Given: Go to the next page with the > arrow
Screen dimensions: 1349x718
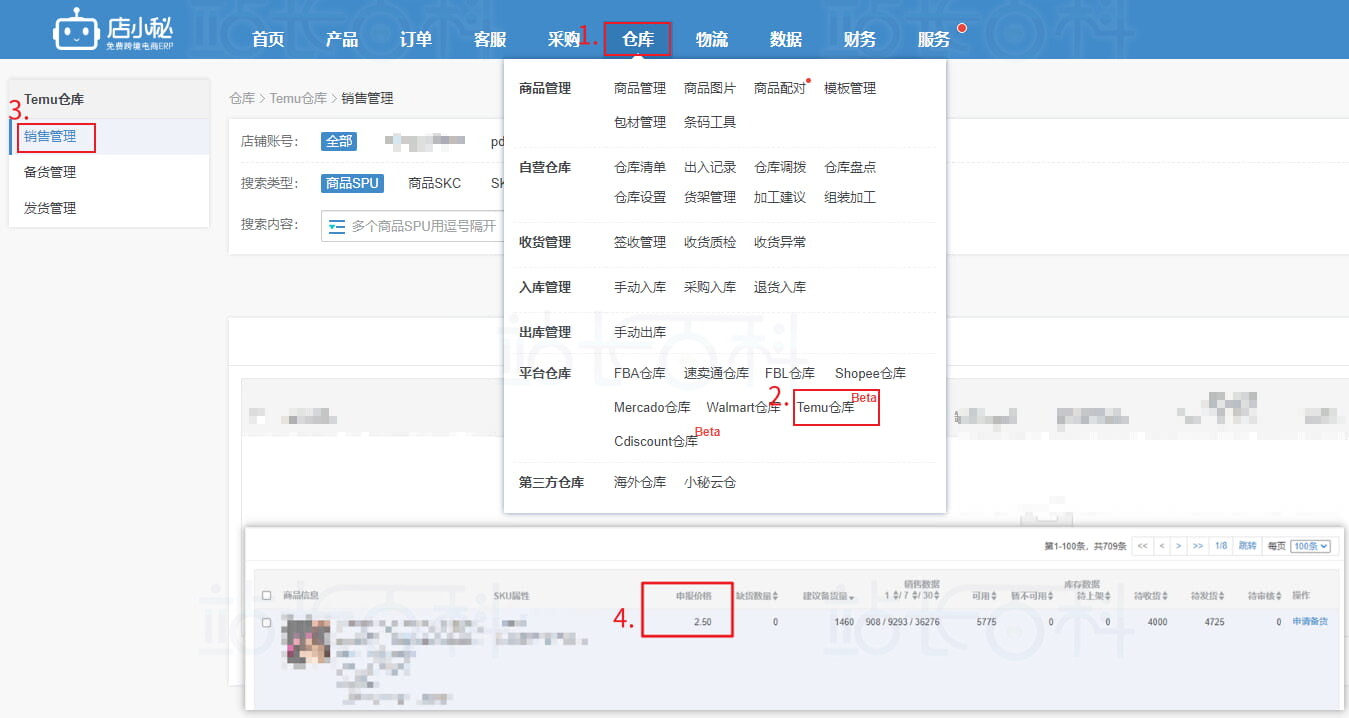Looking at the screenshot, I should (x=1179, y=546).
